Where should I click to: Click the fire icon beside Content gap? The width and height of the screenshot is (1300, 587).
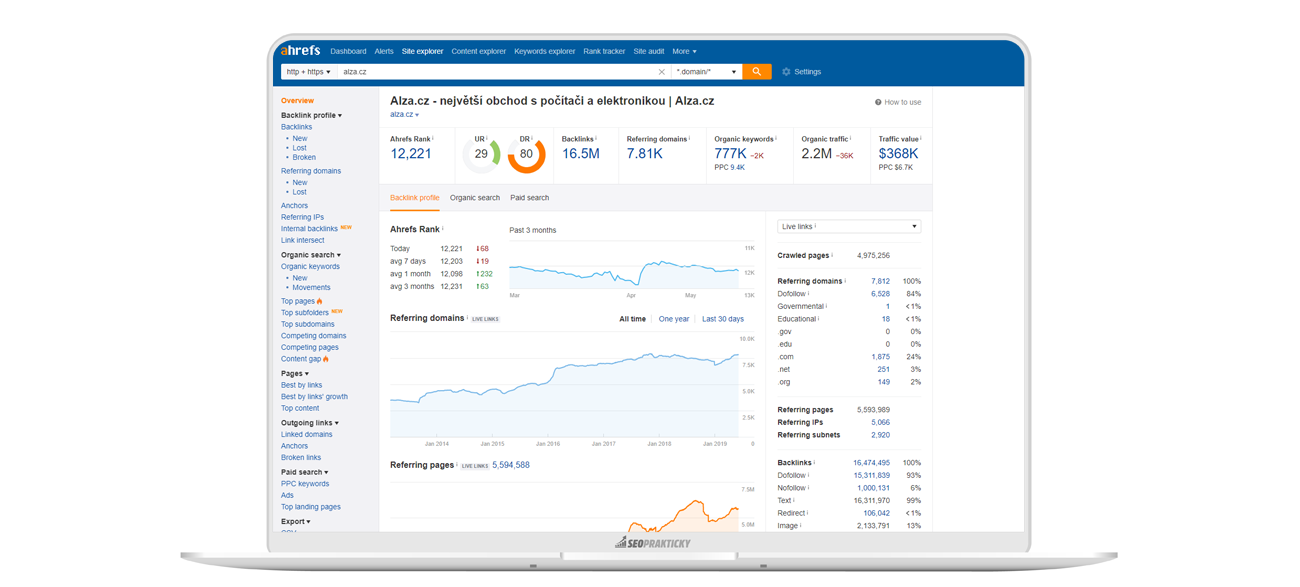click(326, 359)
